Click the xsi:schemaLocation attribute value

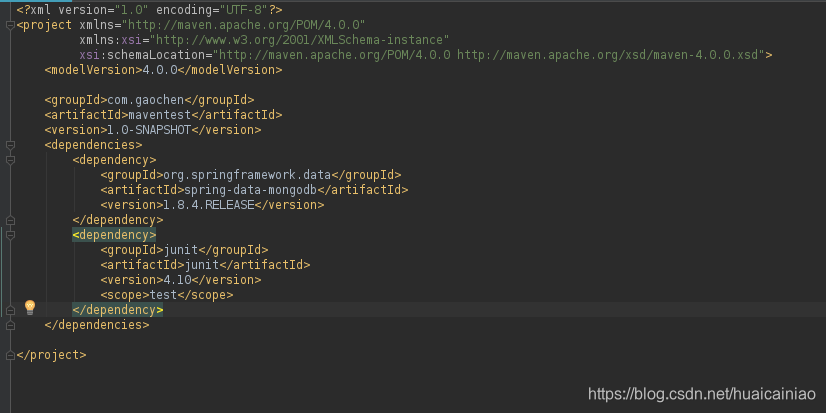(488, 55)
